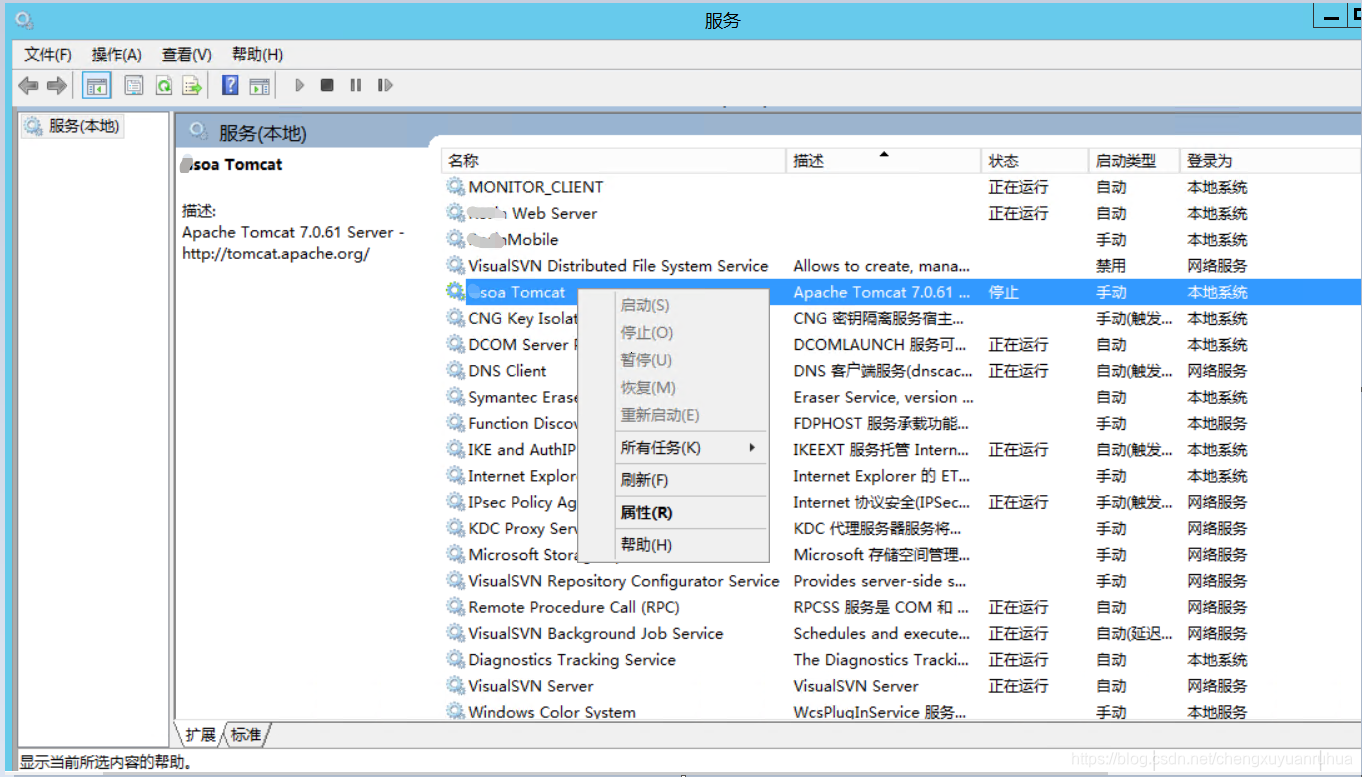Select Remote Procedure Call (RPC) service

(573, 607)
